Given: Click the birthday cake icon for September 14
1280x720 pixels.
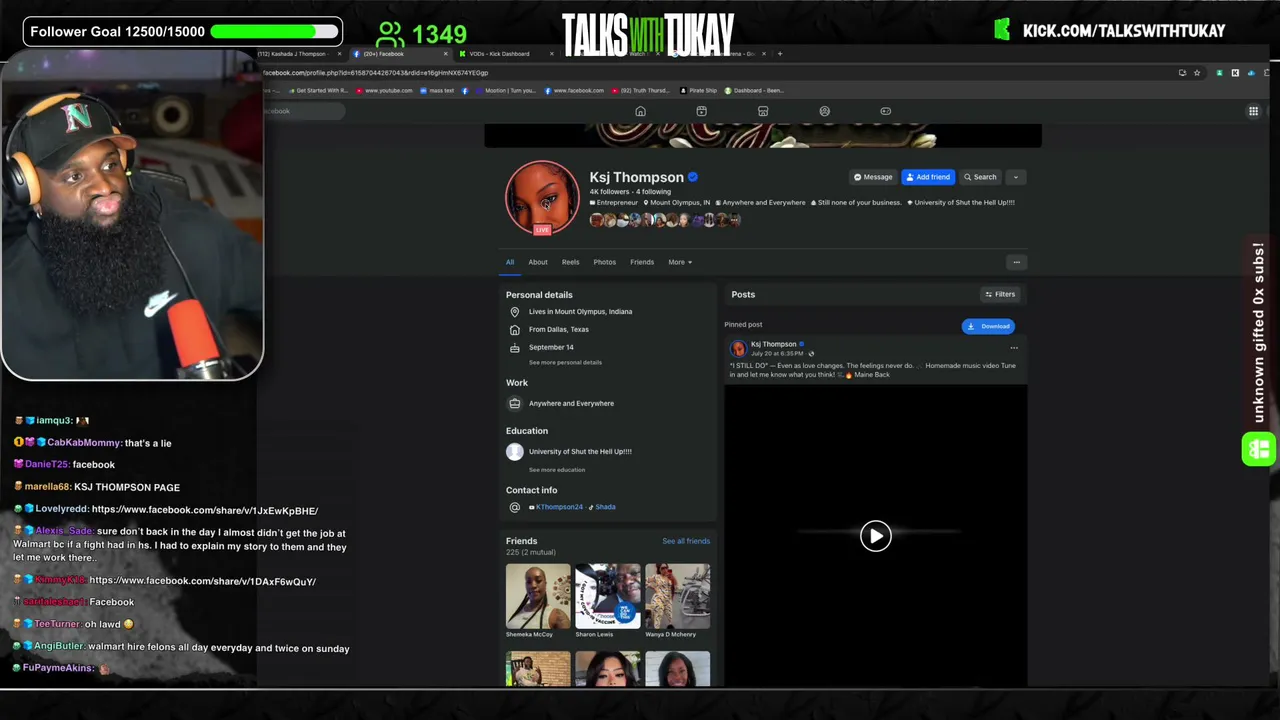Looking at the screenshot, I should coord(515,348).
